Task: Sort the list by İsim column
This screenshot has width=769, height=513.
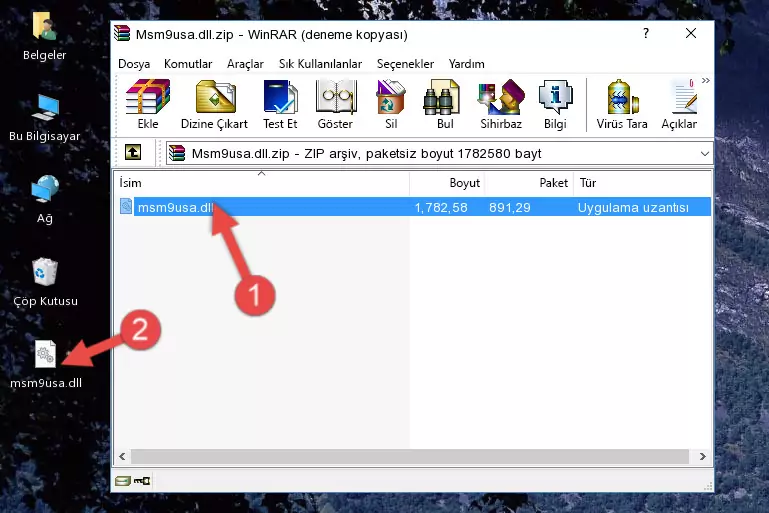Action: 262,183
